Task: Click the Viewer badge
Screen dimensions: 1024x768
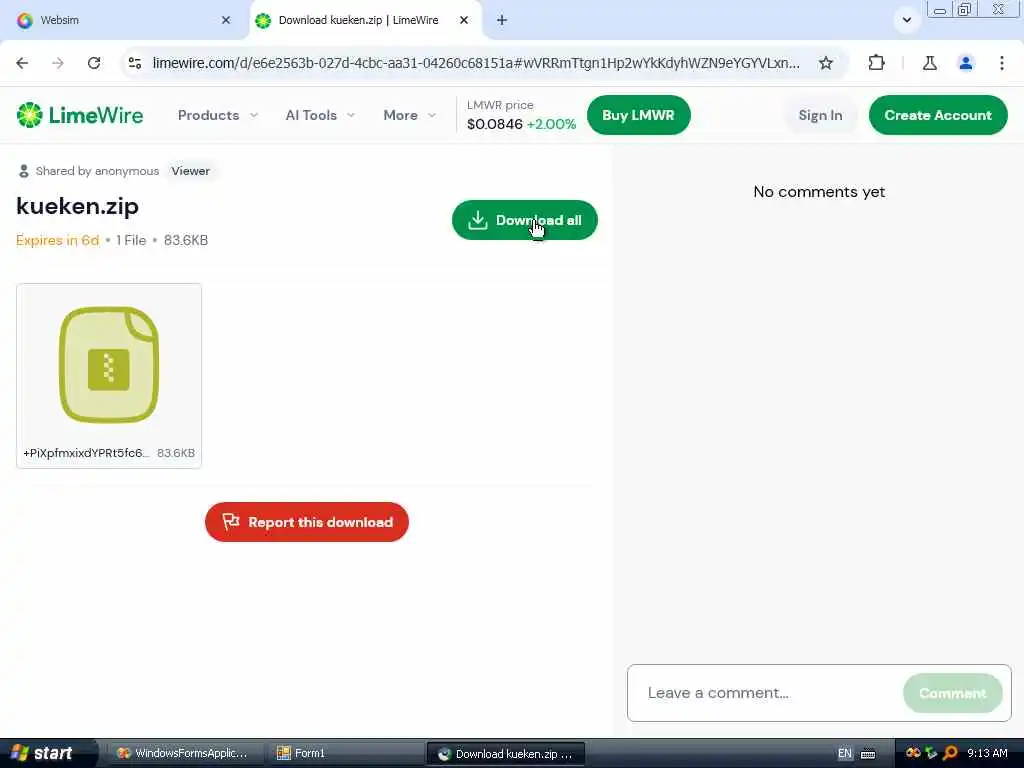Action: click(191, 171)
